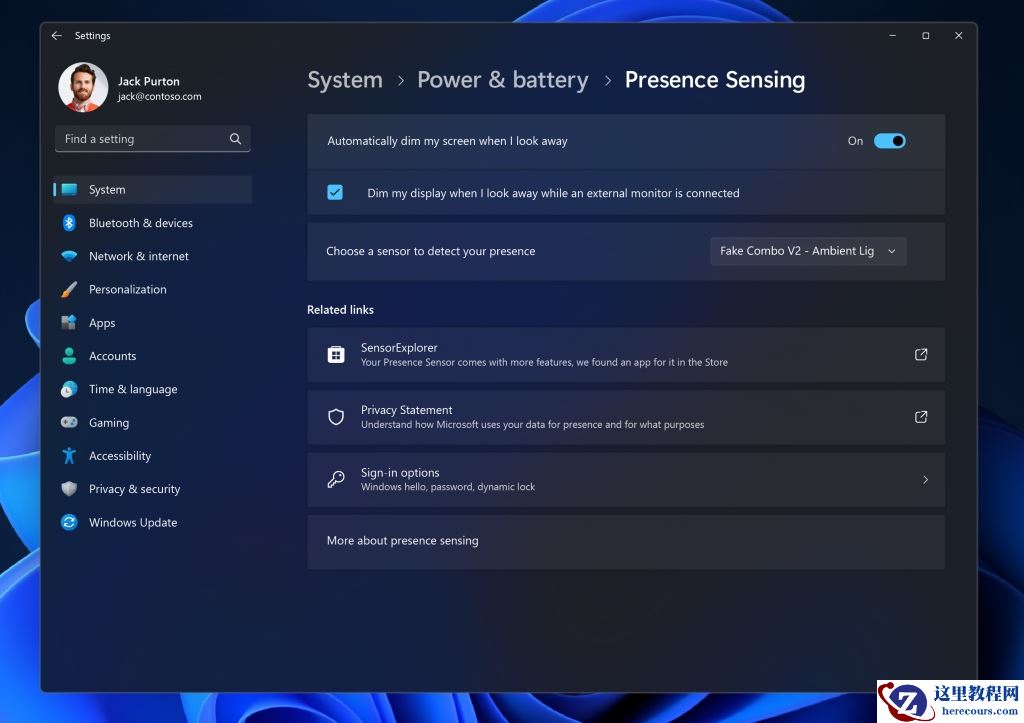This screenshot has height=723, width=1024.
Task: Open Network & internet settings
Action: [x=68, y=256]
